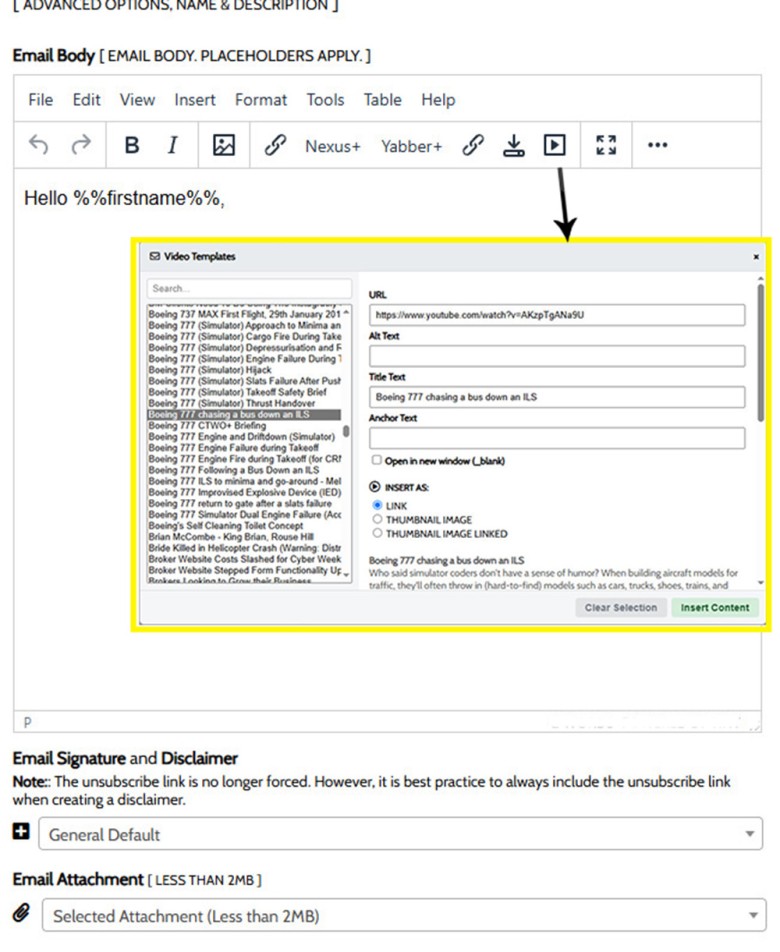Image resolution: width=780 pixels, height=952 pixels.
Task: Toggle italic formatting
Action: click(x=172, y=145)
